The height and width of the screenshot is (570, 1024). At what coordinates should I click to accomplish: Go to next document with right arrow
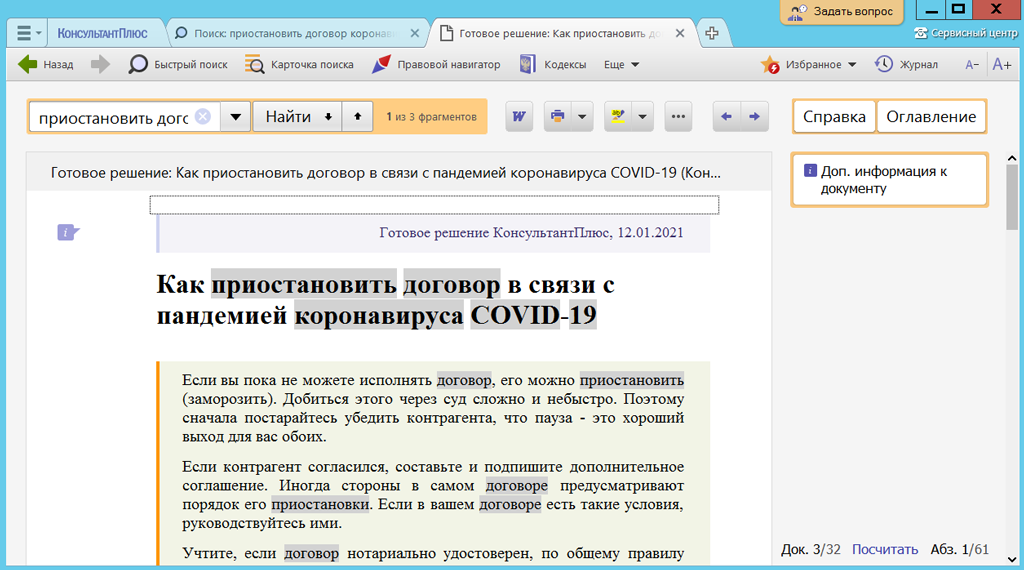click(754, 117)
